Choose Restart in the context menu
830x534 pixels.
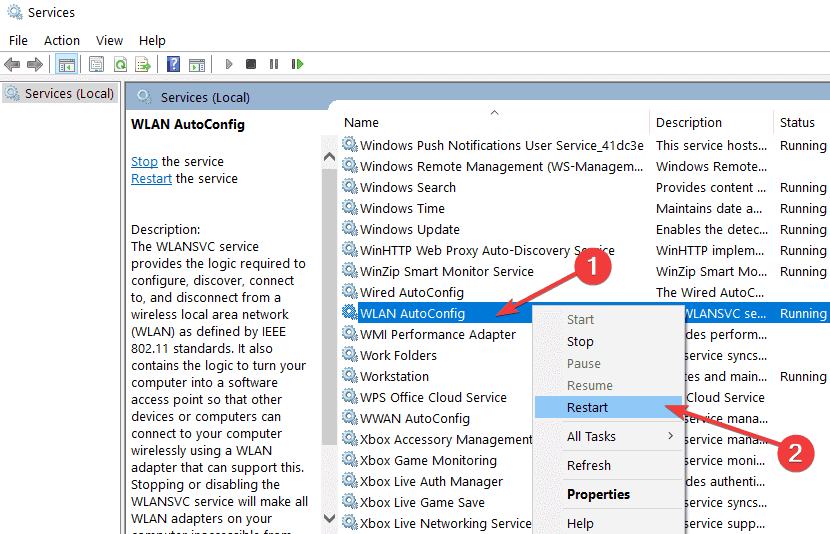(x=608, y=408)
